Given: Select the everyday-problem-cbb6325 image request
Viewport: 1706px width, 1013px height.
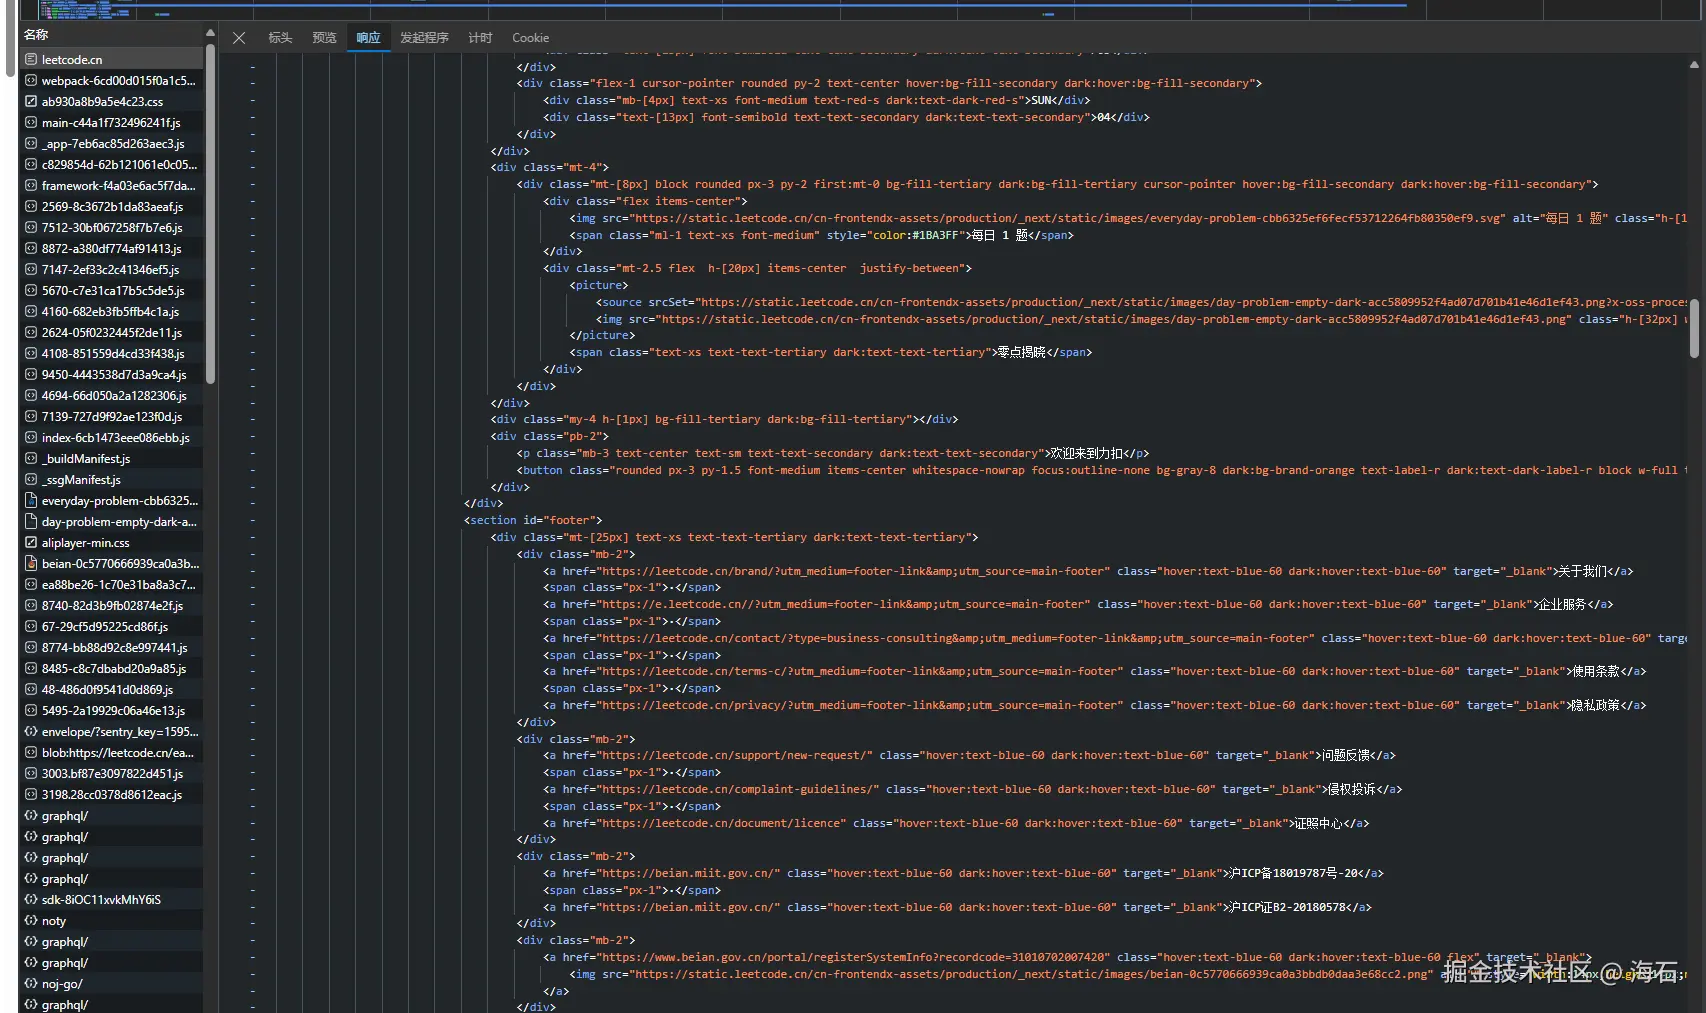Looking at the screenshot, I should pos(112,501).
